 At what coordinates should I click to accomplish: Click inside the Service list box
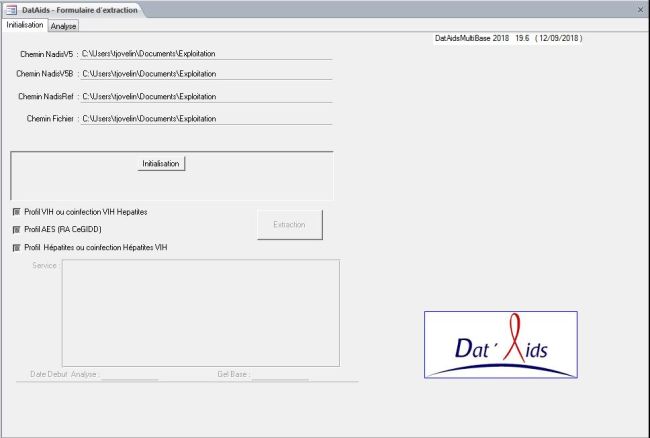click(200, 312)
